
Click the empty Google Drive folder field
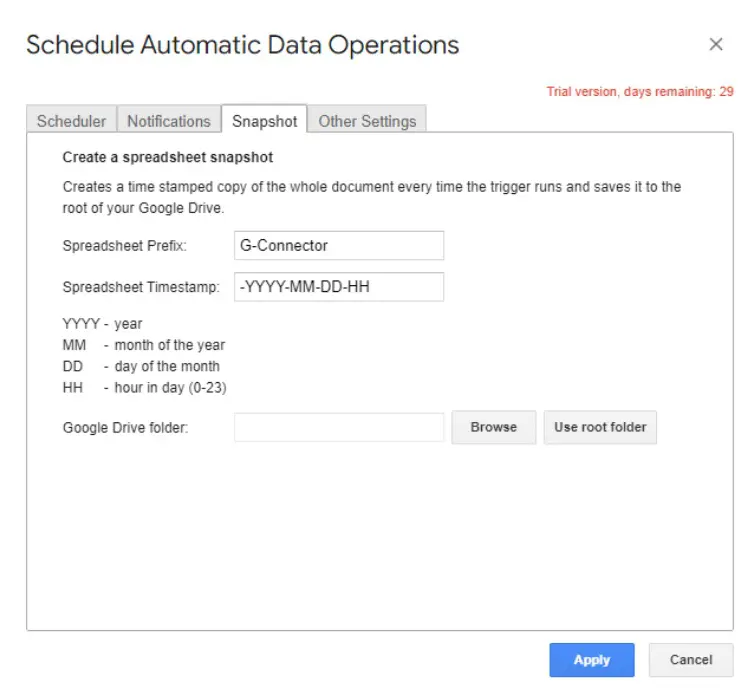(338, 427)
